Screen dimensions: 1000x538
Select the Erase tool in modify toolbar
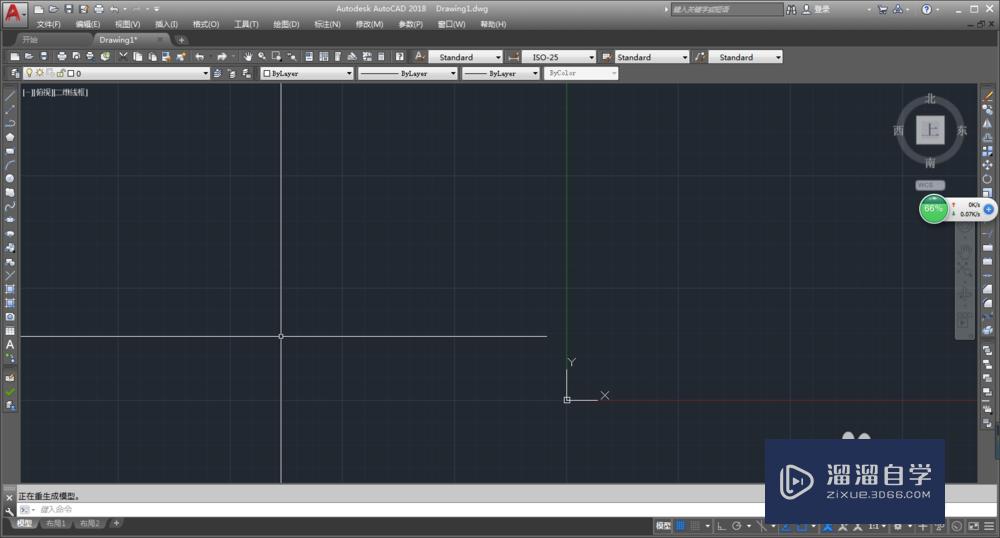(987, 96)
